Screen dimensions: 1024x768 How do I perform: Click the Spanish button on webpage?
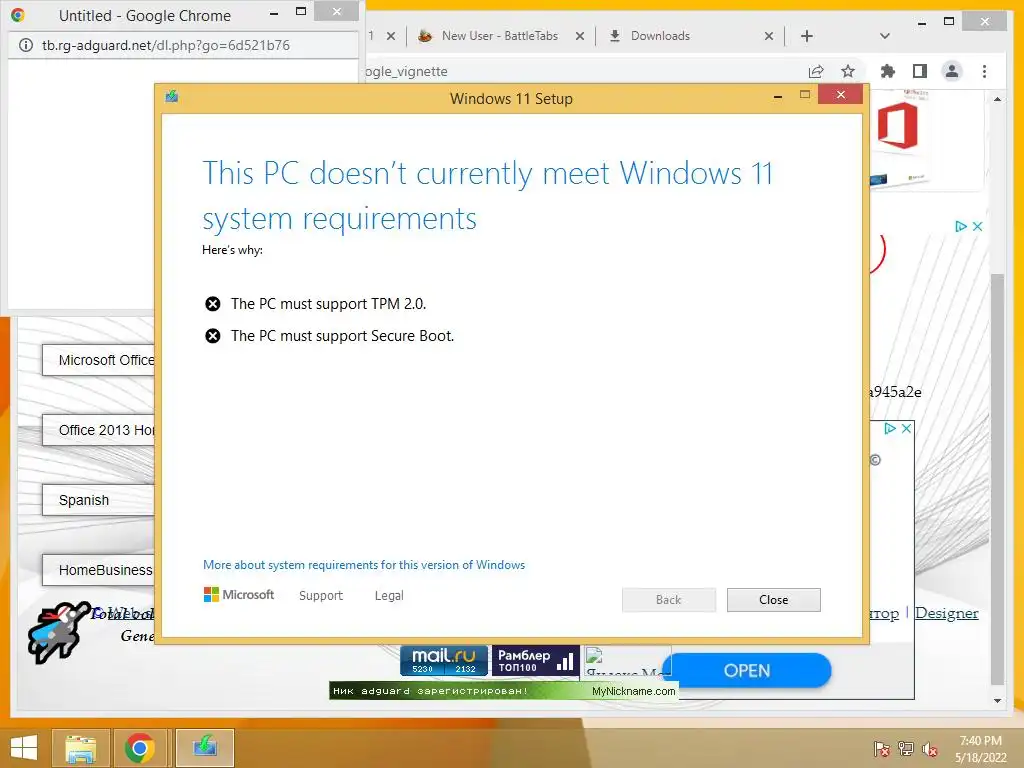pyautogui.click(x=99, y=500)
